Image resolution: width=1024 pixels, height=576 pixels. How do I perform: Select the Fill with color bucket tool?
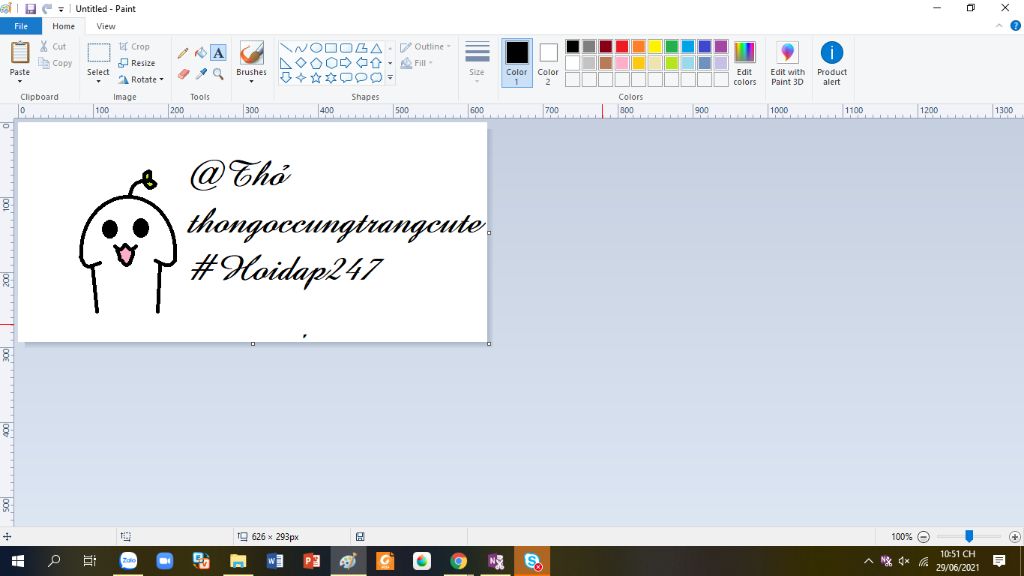[200, 53]
